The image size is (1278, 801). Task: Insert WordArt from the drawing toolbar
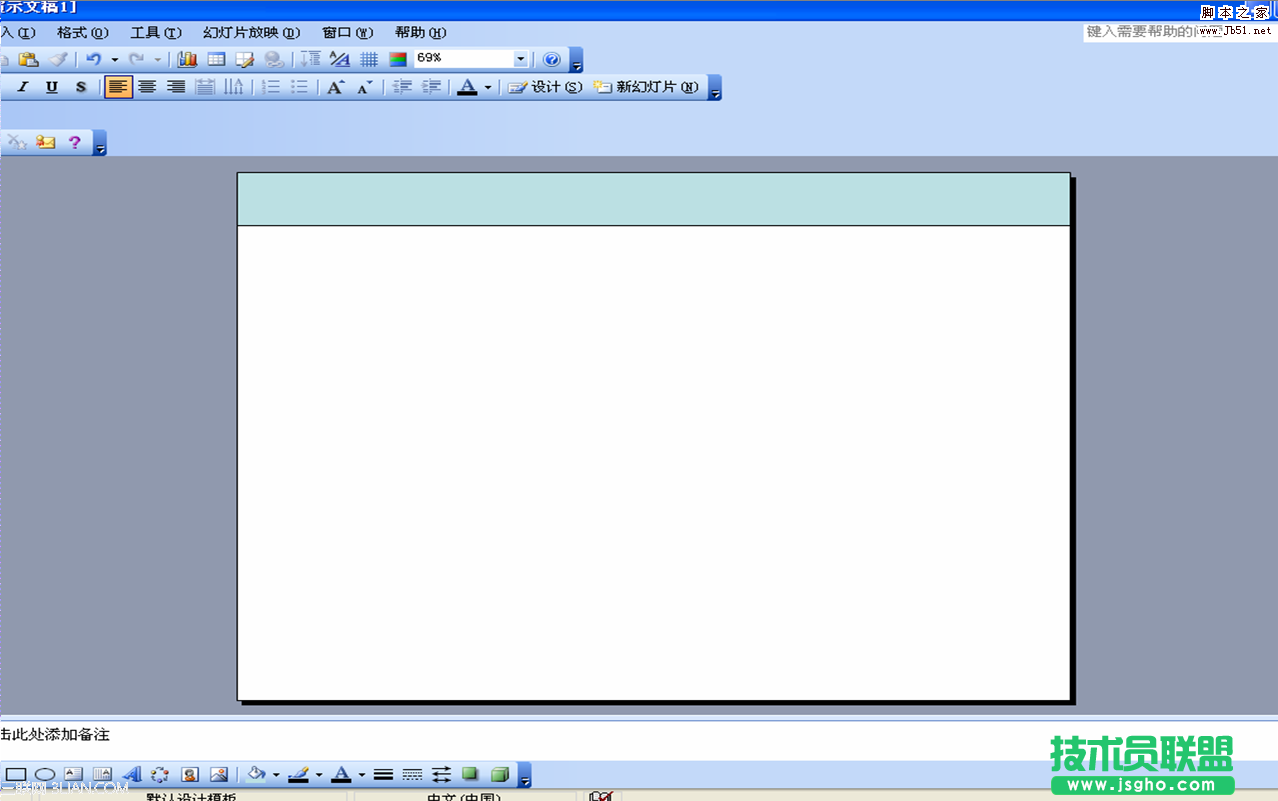[x=131, y=775]
